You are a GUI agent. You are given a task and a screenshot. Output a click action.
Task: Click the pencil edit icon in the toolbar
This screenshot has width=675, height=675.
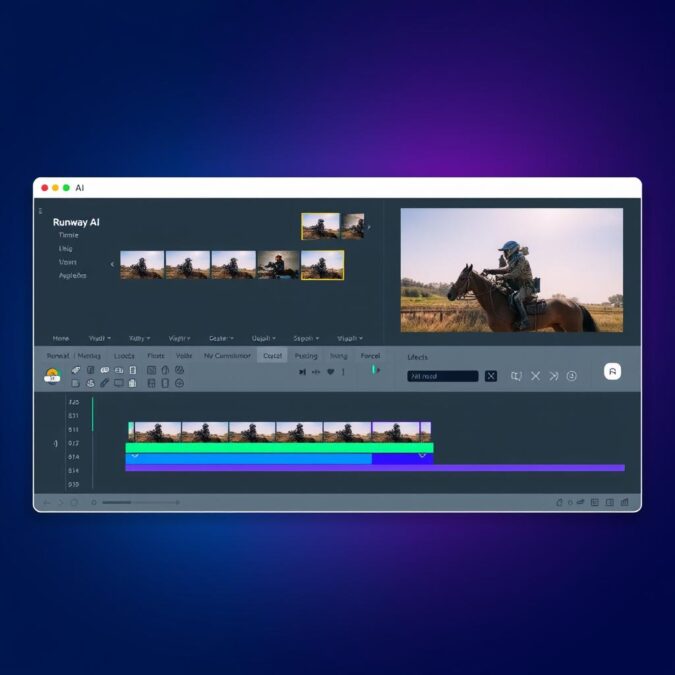click(104, 383)
